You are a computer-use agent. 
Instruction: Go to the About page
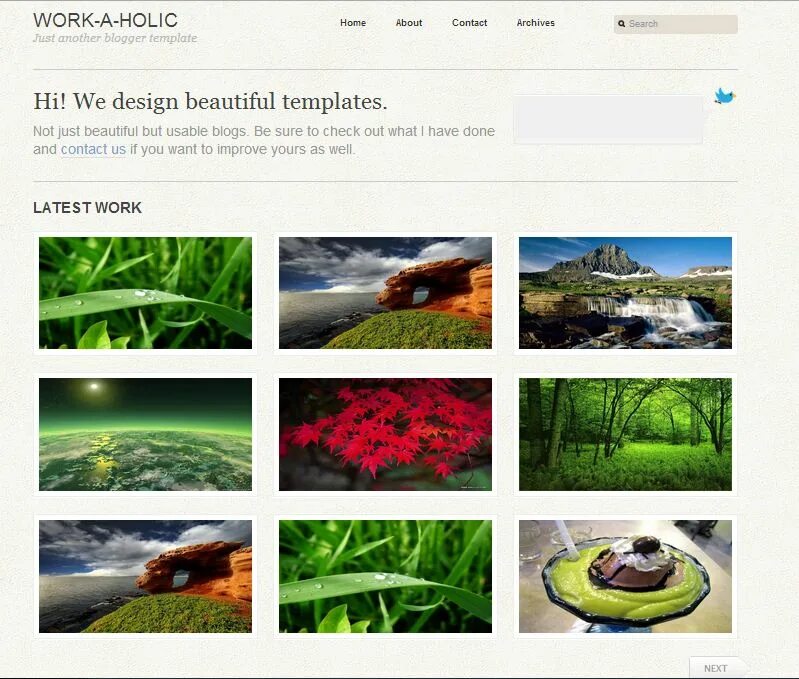(x=409, y=23)
